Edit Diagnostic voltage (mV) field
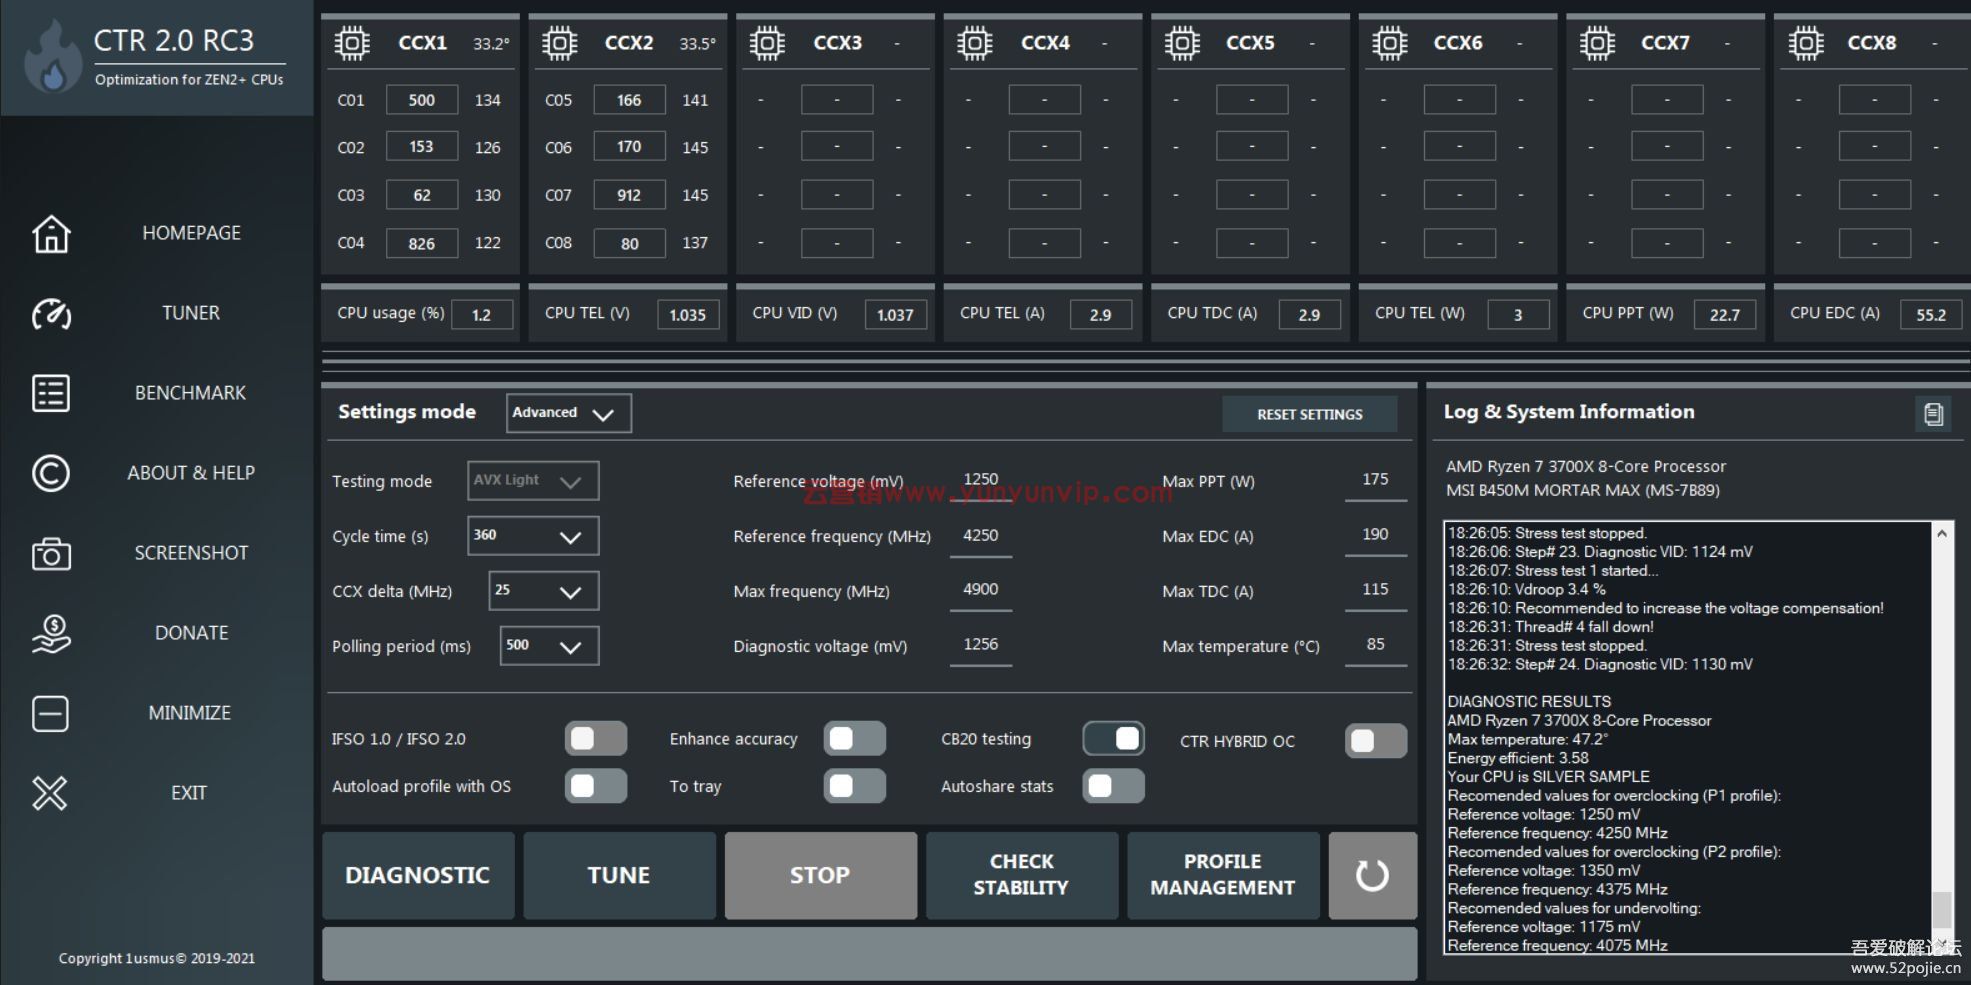Screen dimensions: 1971x985 (981, 646)
